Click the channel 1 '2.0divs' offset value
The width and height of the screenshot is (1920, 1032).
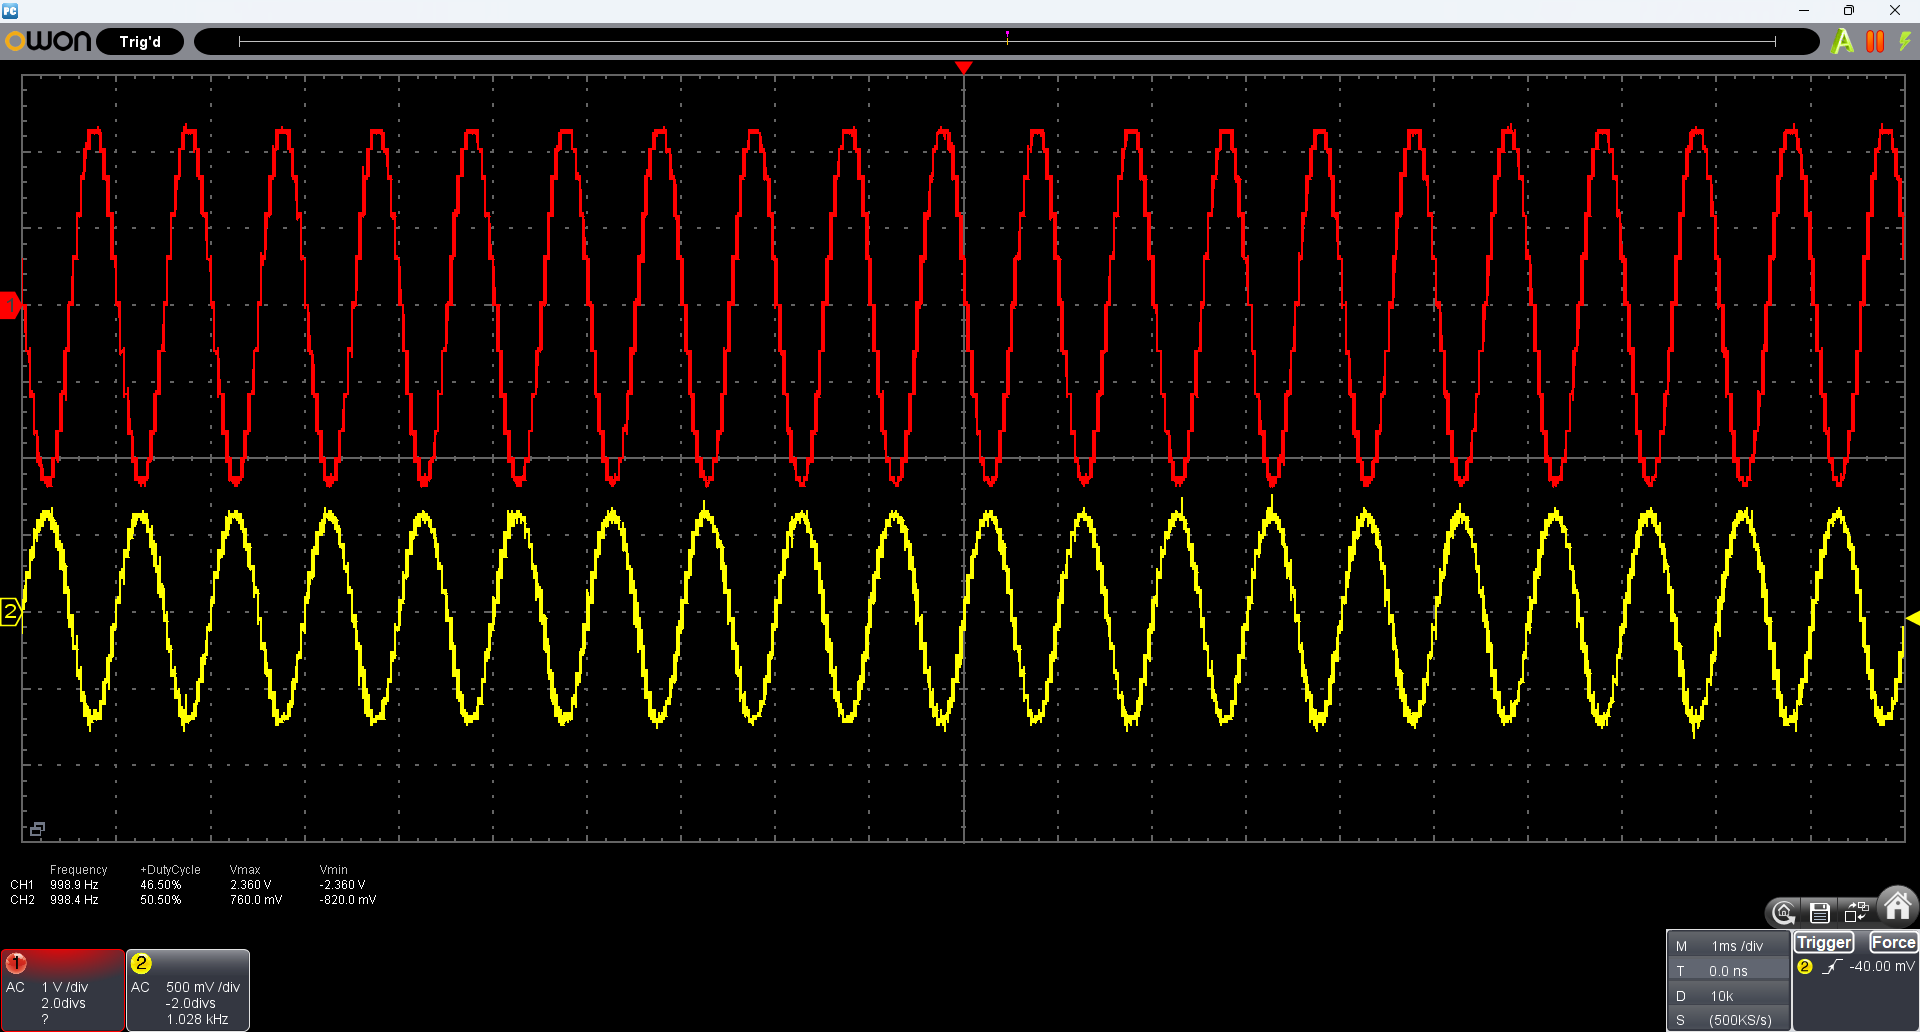(x=63, y=1003)
